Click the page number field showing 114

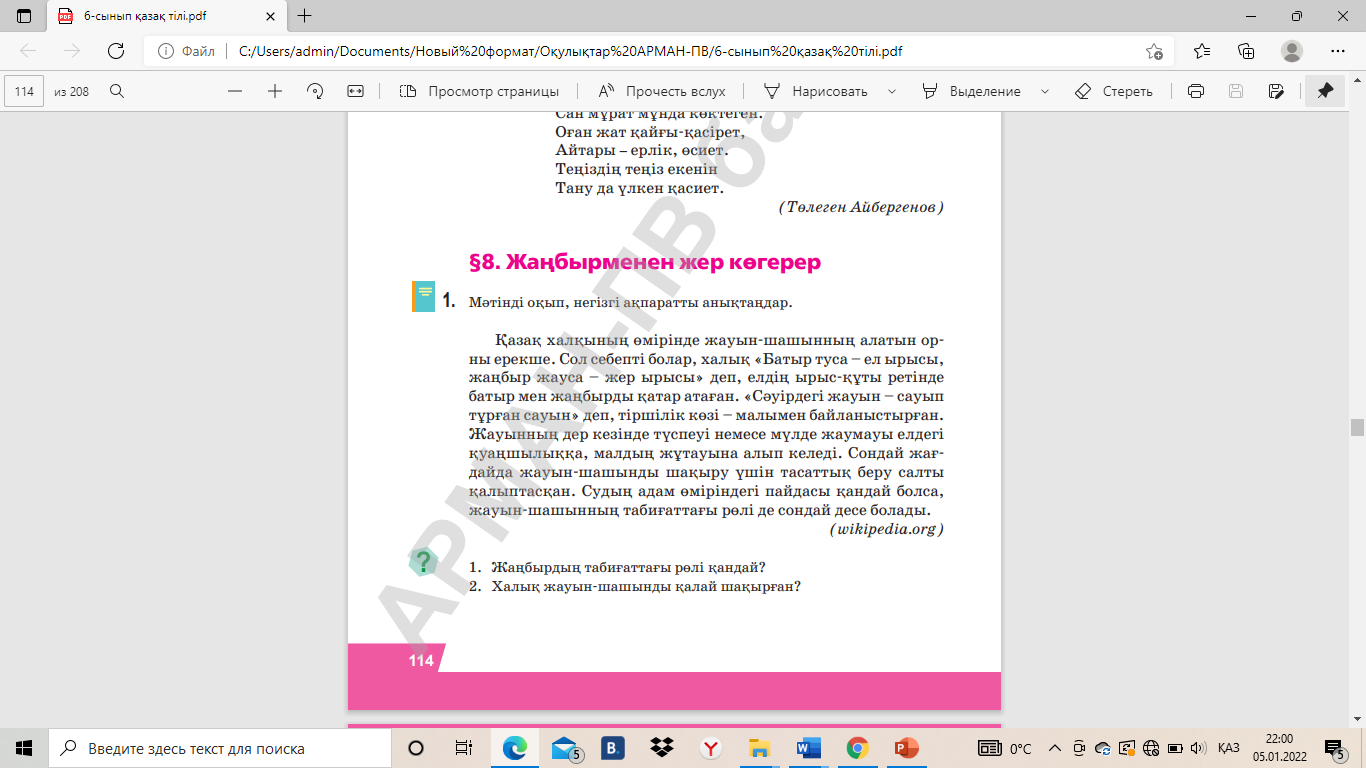pos(25,91)
